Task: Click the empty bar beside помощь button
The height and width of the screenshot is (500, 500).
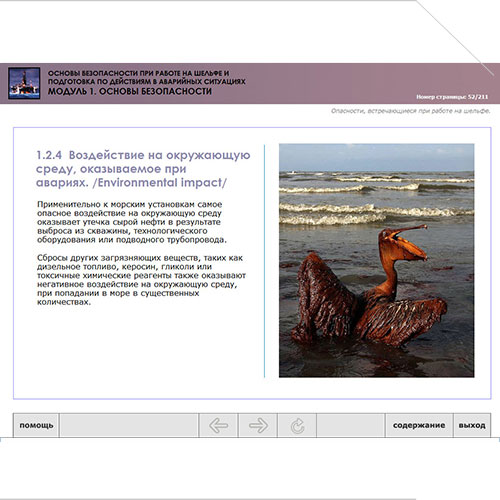Action: (129, 425)
